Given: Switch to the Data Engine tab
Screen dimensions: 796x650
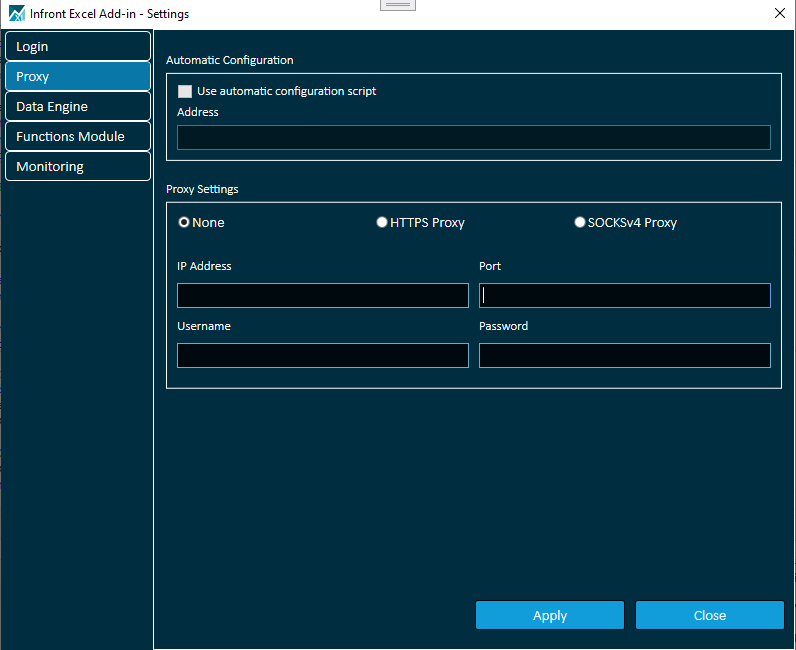Looking at the screenshot, I should (77, 107).
